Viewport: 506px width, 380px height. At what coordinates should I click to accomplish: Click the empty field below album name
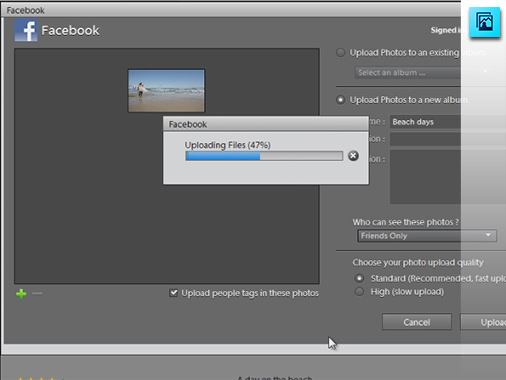448,139
